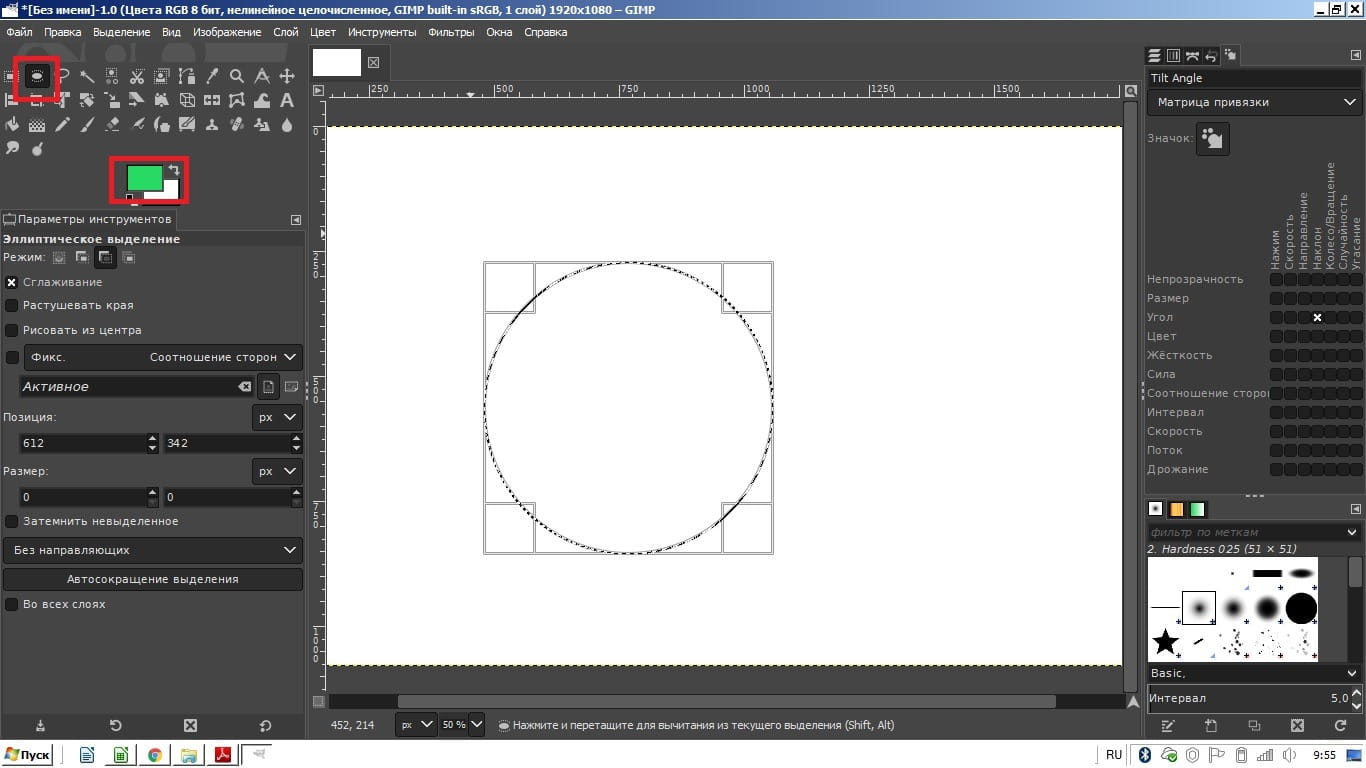1366x768 pixels.
Task: Open the Фильтры menu
Action: click(x=451, y=32)
